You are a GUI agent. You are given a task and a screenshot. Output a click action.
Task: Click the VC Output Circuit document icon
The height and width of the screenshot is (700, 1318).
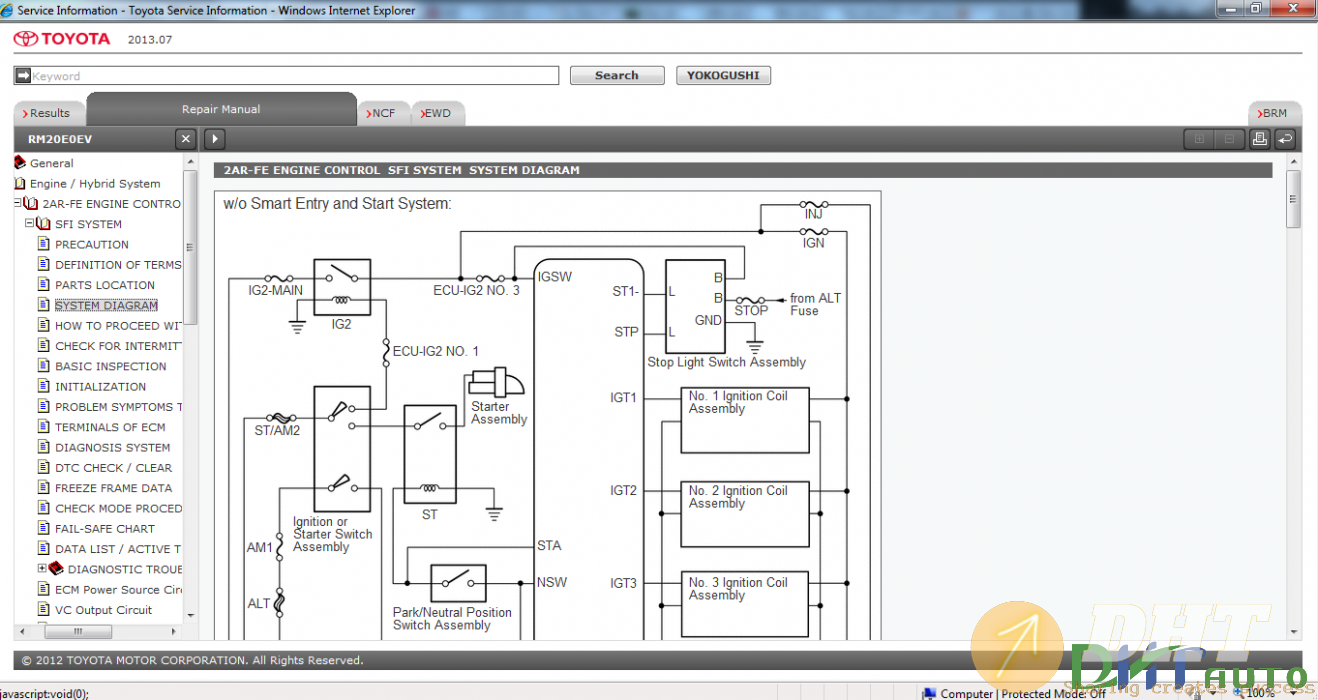pos(43,609)
